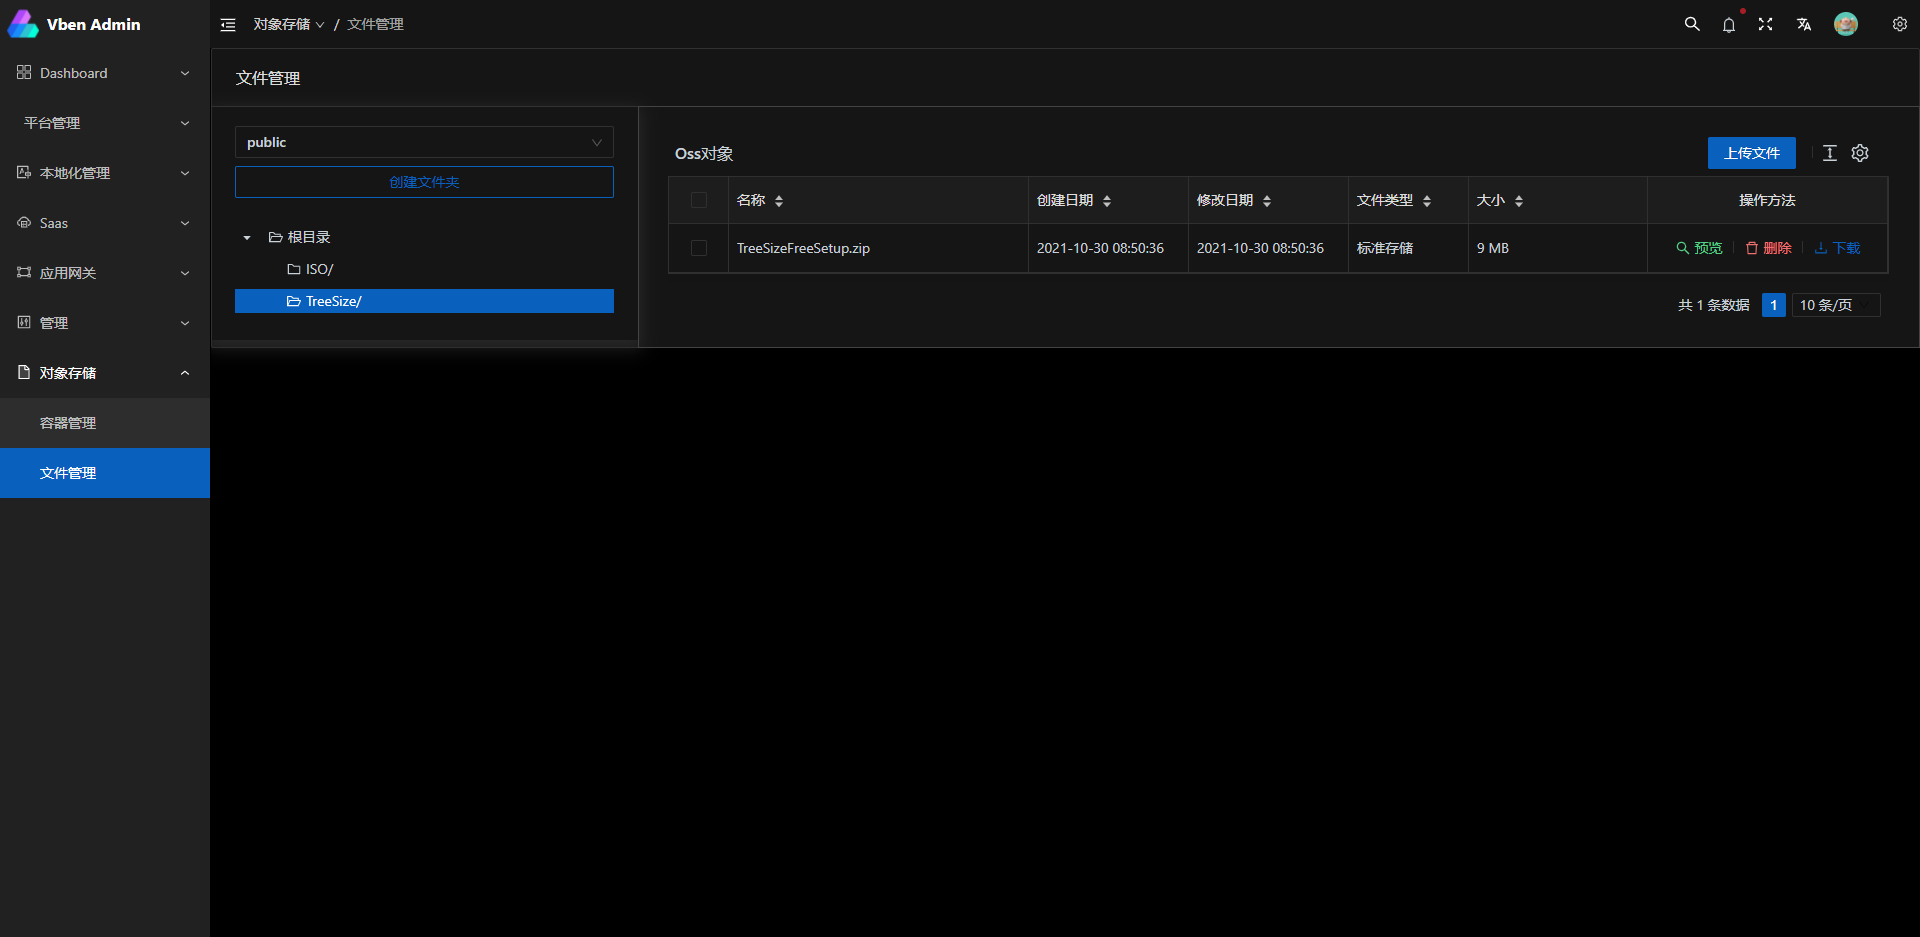Switch interface language with the translate icon
Viewport: 1920px width, 937px height.
pyautogui.click(x=1804, y=24)
